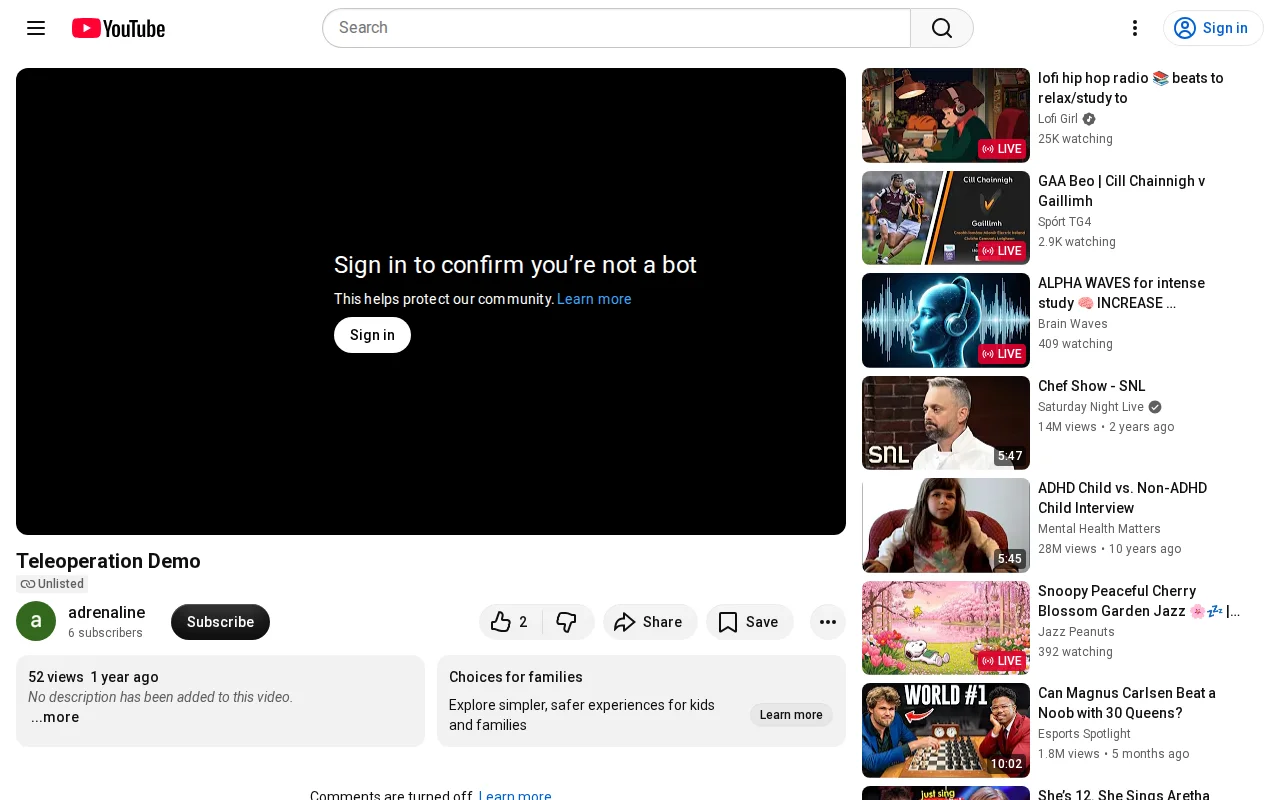Image resolution: width=1280 pixels, height=800 pixels.
Task: Open the hamburger guide menu
Action: 36,28
